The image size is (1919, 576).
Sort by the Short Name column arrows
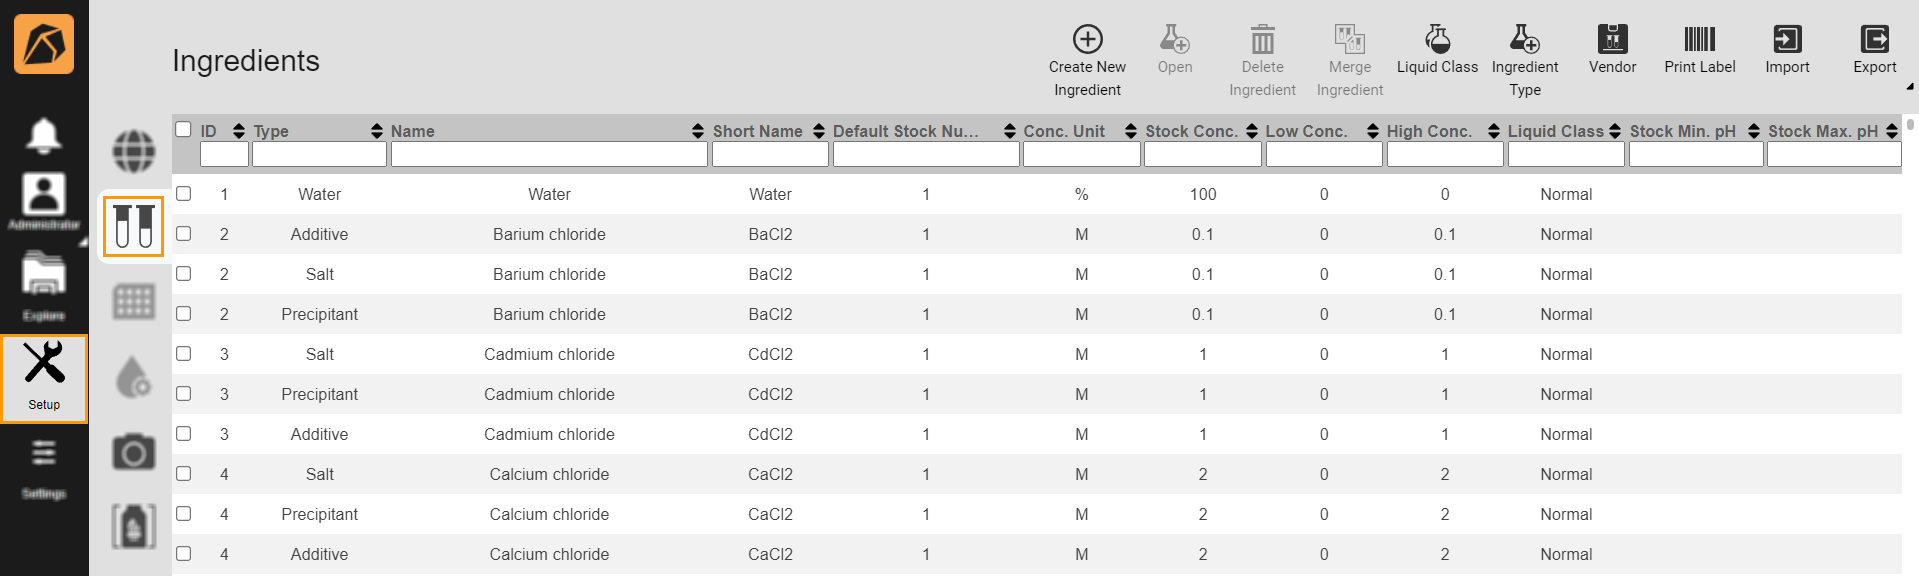click(819, 131)
